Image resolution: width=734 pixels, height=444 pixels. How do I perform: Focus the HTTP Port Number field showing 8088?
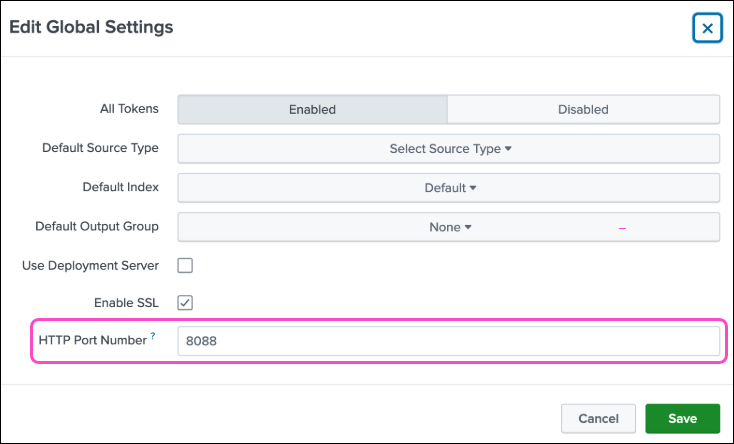tap(448, 341)
